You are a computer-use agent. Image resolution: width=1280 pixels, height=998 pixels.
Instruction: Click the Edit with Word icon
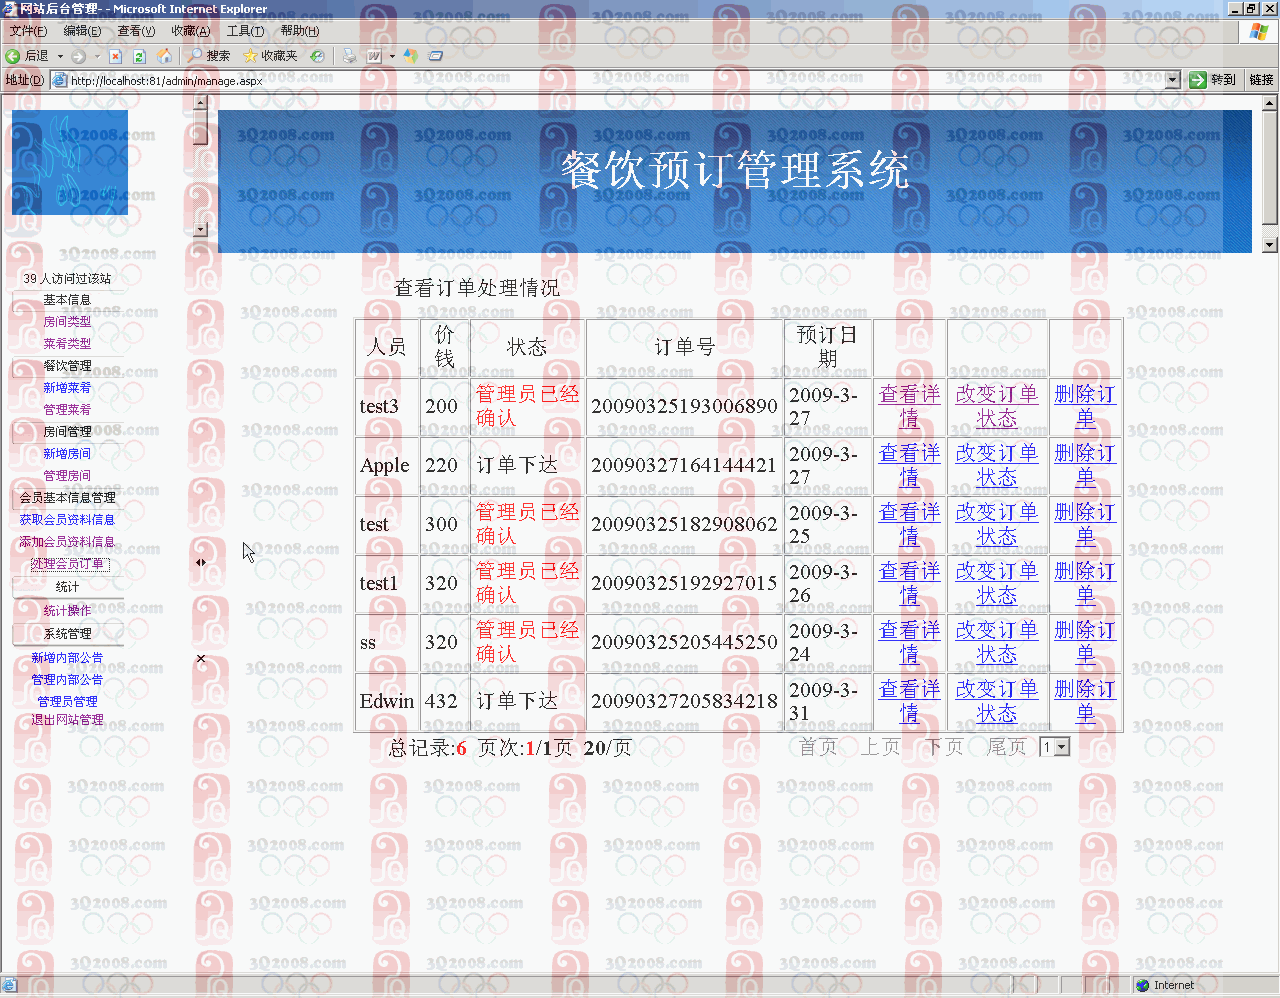[x=374, y=56]
